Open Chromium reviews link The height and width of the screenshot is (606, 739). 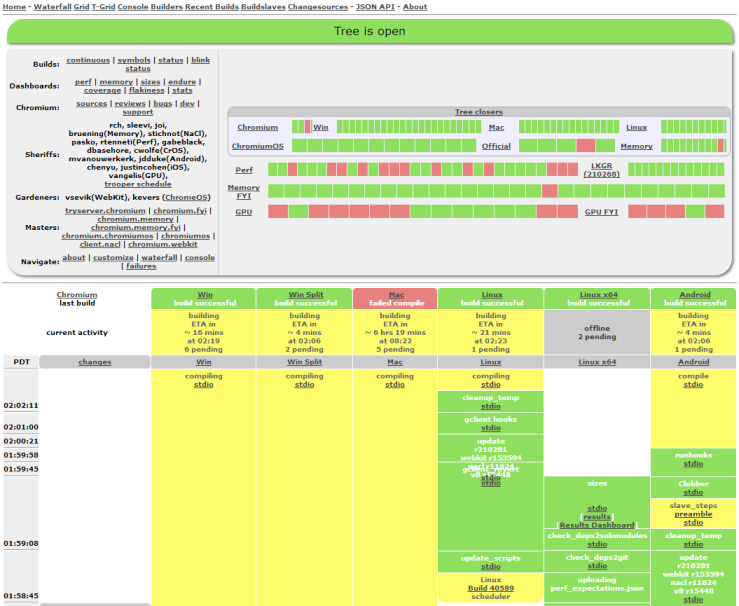point(130,103)
